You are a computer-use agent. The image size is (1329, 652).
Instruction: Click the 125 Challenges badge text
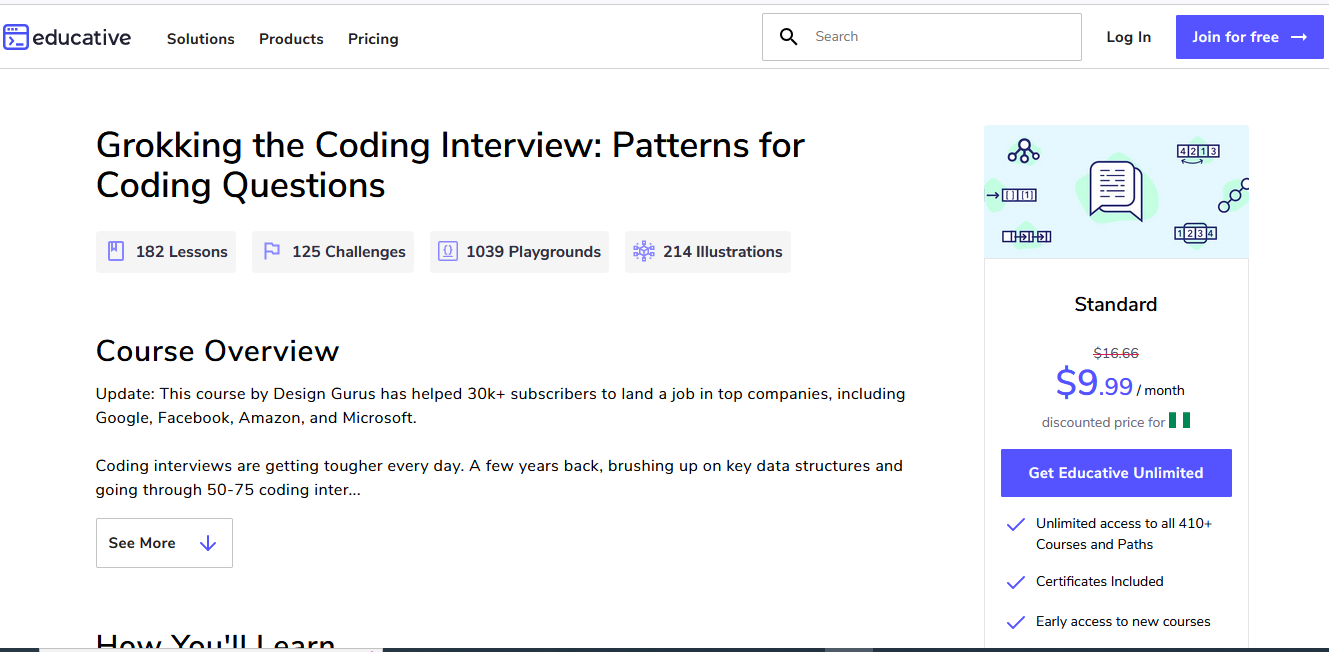[x=349, y=252]
